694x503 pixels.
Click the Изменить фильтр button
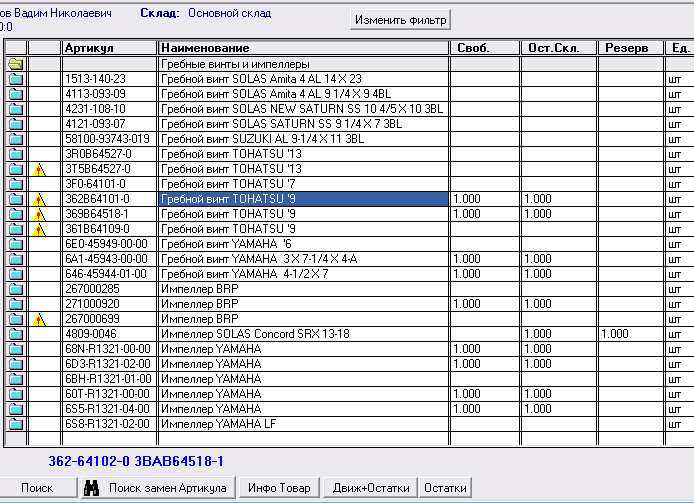(400, 20)
